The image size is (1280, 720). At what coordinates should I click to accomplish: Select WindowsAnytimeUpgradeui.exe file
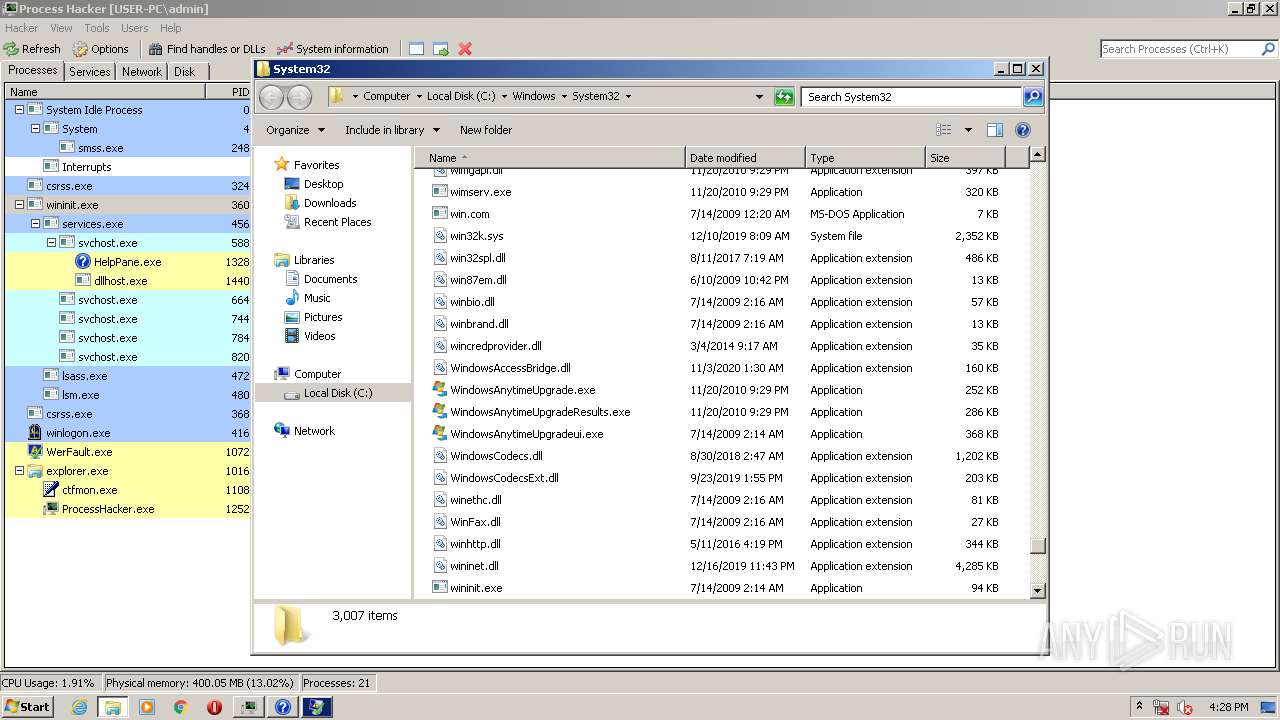(526, 434)
